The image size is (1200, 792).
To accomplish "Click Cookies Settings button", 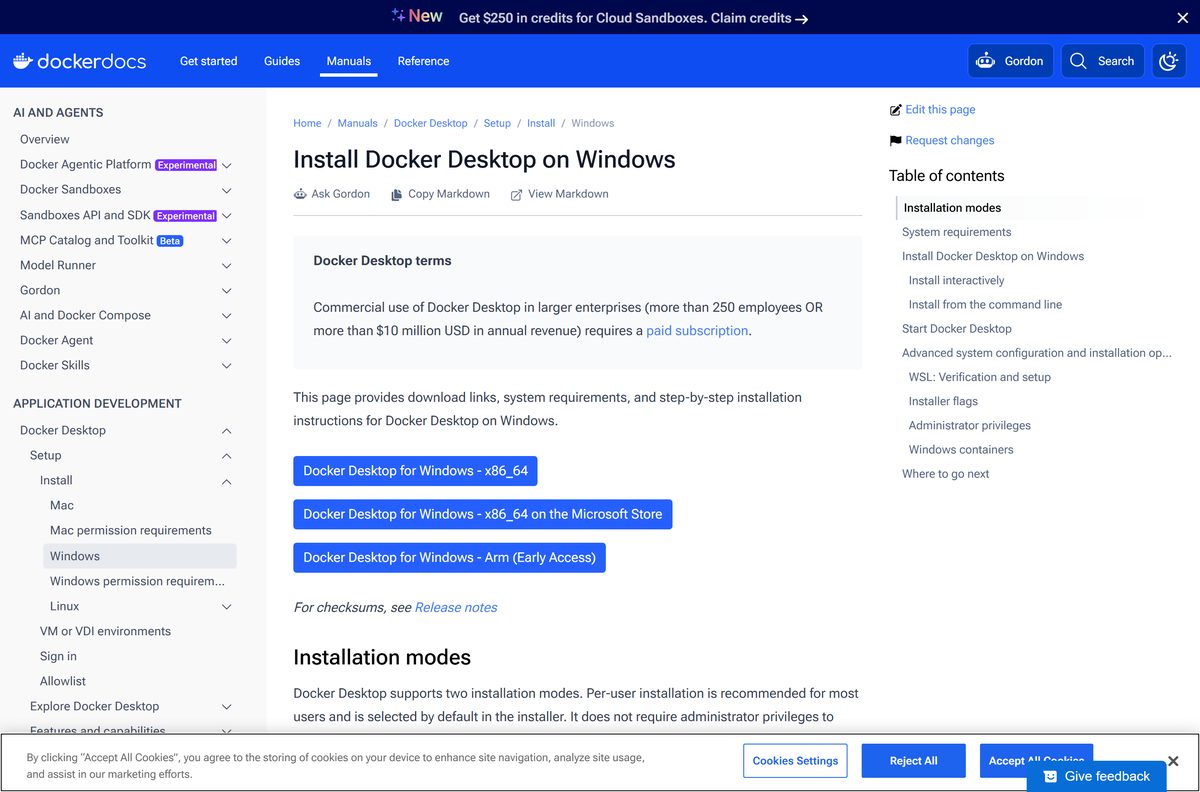I will [x=796, y=761].
